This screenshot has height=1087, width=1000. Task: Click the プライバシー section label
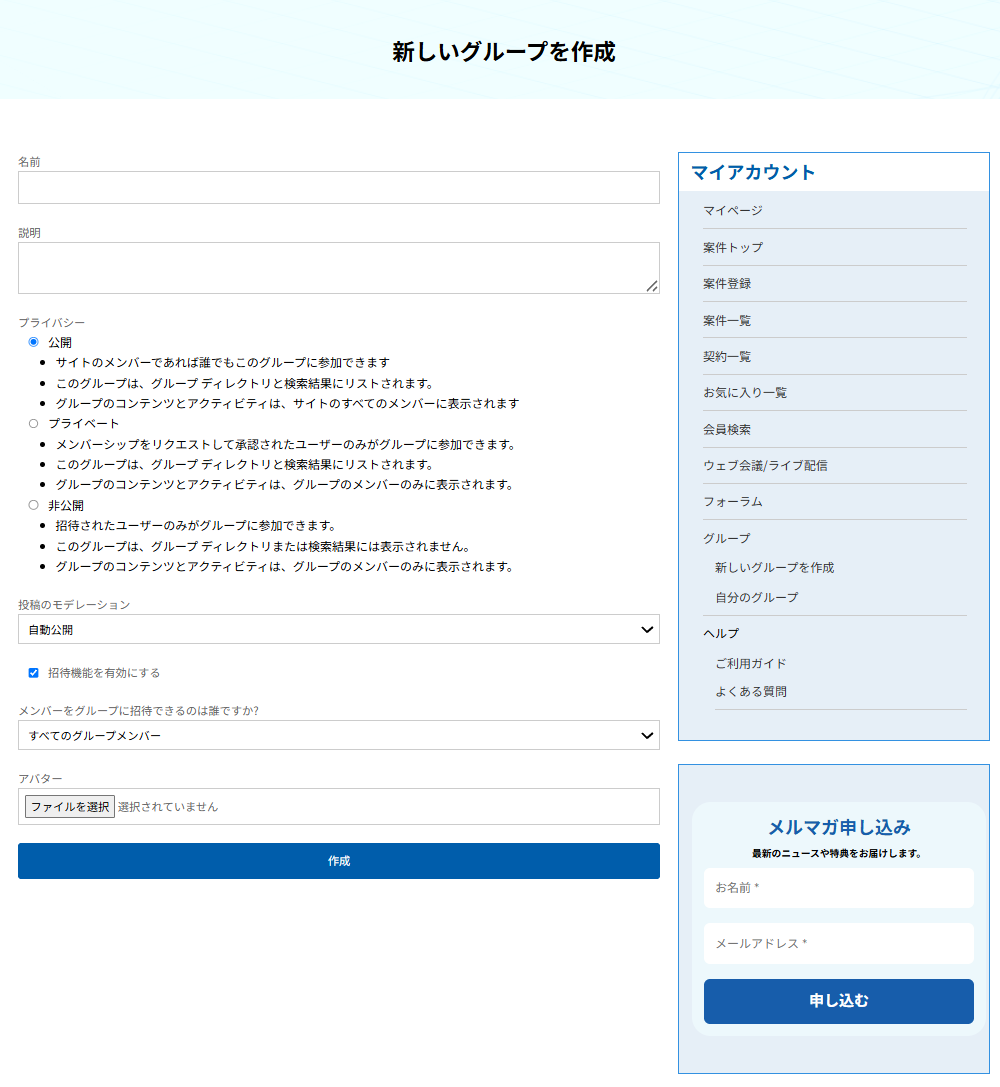[x=51, y=322]
